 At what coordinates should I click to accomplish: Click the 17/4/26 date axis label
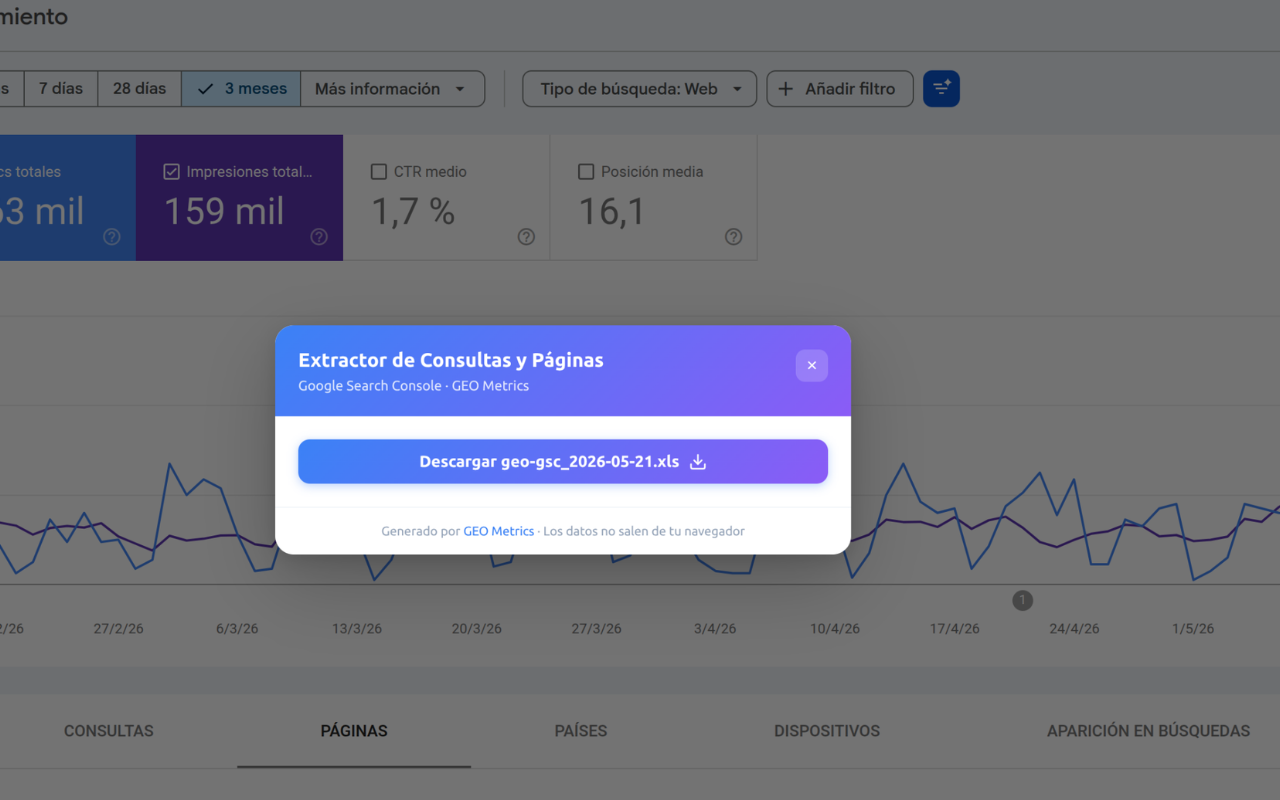pos(955,629)
